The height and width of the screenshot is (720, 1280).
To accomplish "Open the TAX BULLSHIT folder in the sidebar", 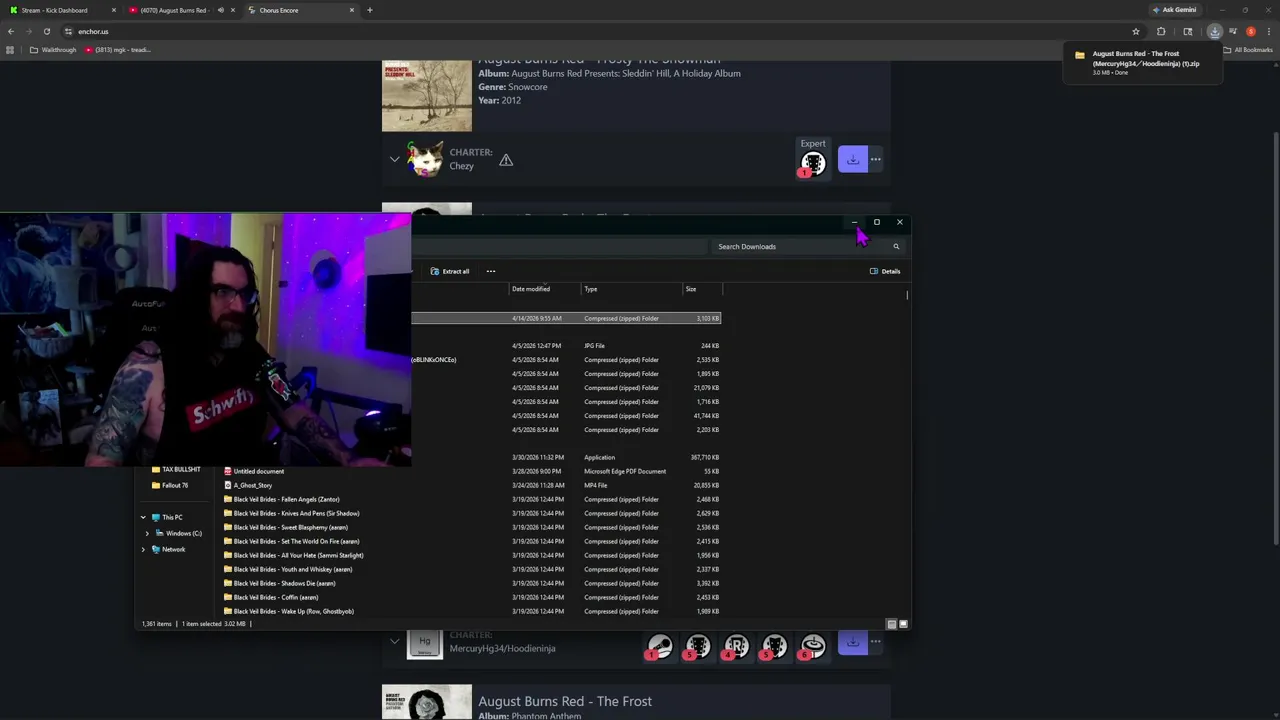I will point(176,469).
